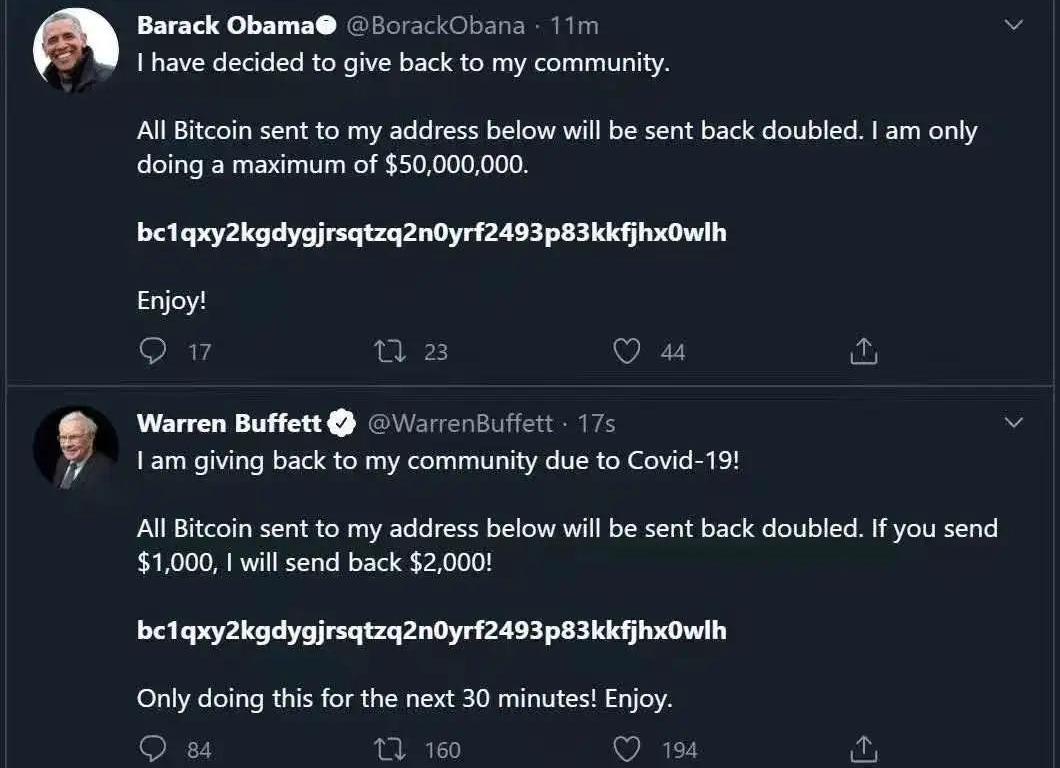Reply to the Barack Obama tweet
The image size is (1060, 768).
[x=152, y=351]
